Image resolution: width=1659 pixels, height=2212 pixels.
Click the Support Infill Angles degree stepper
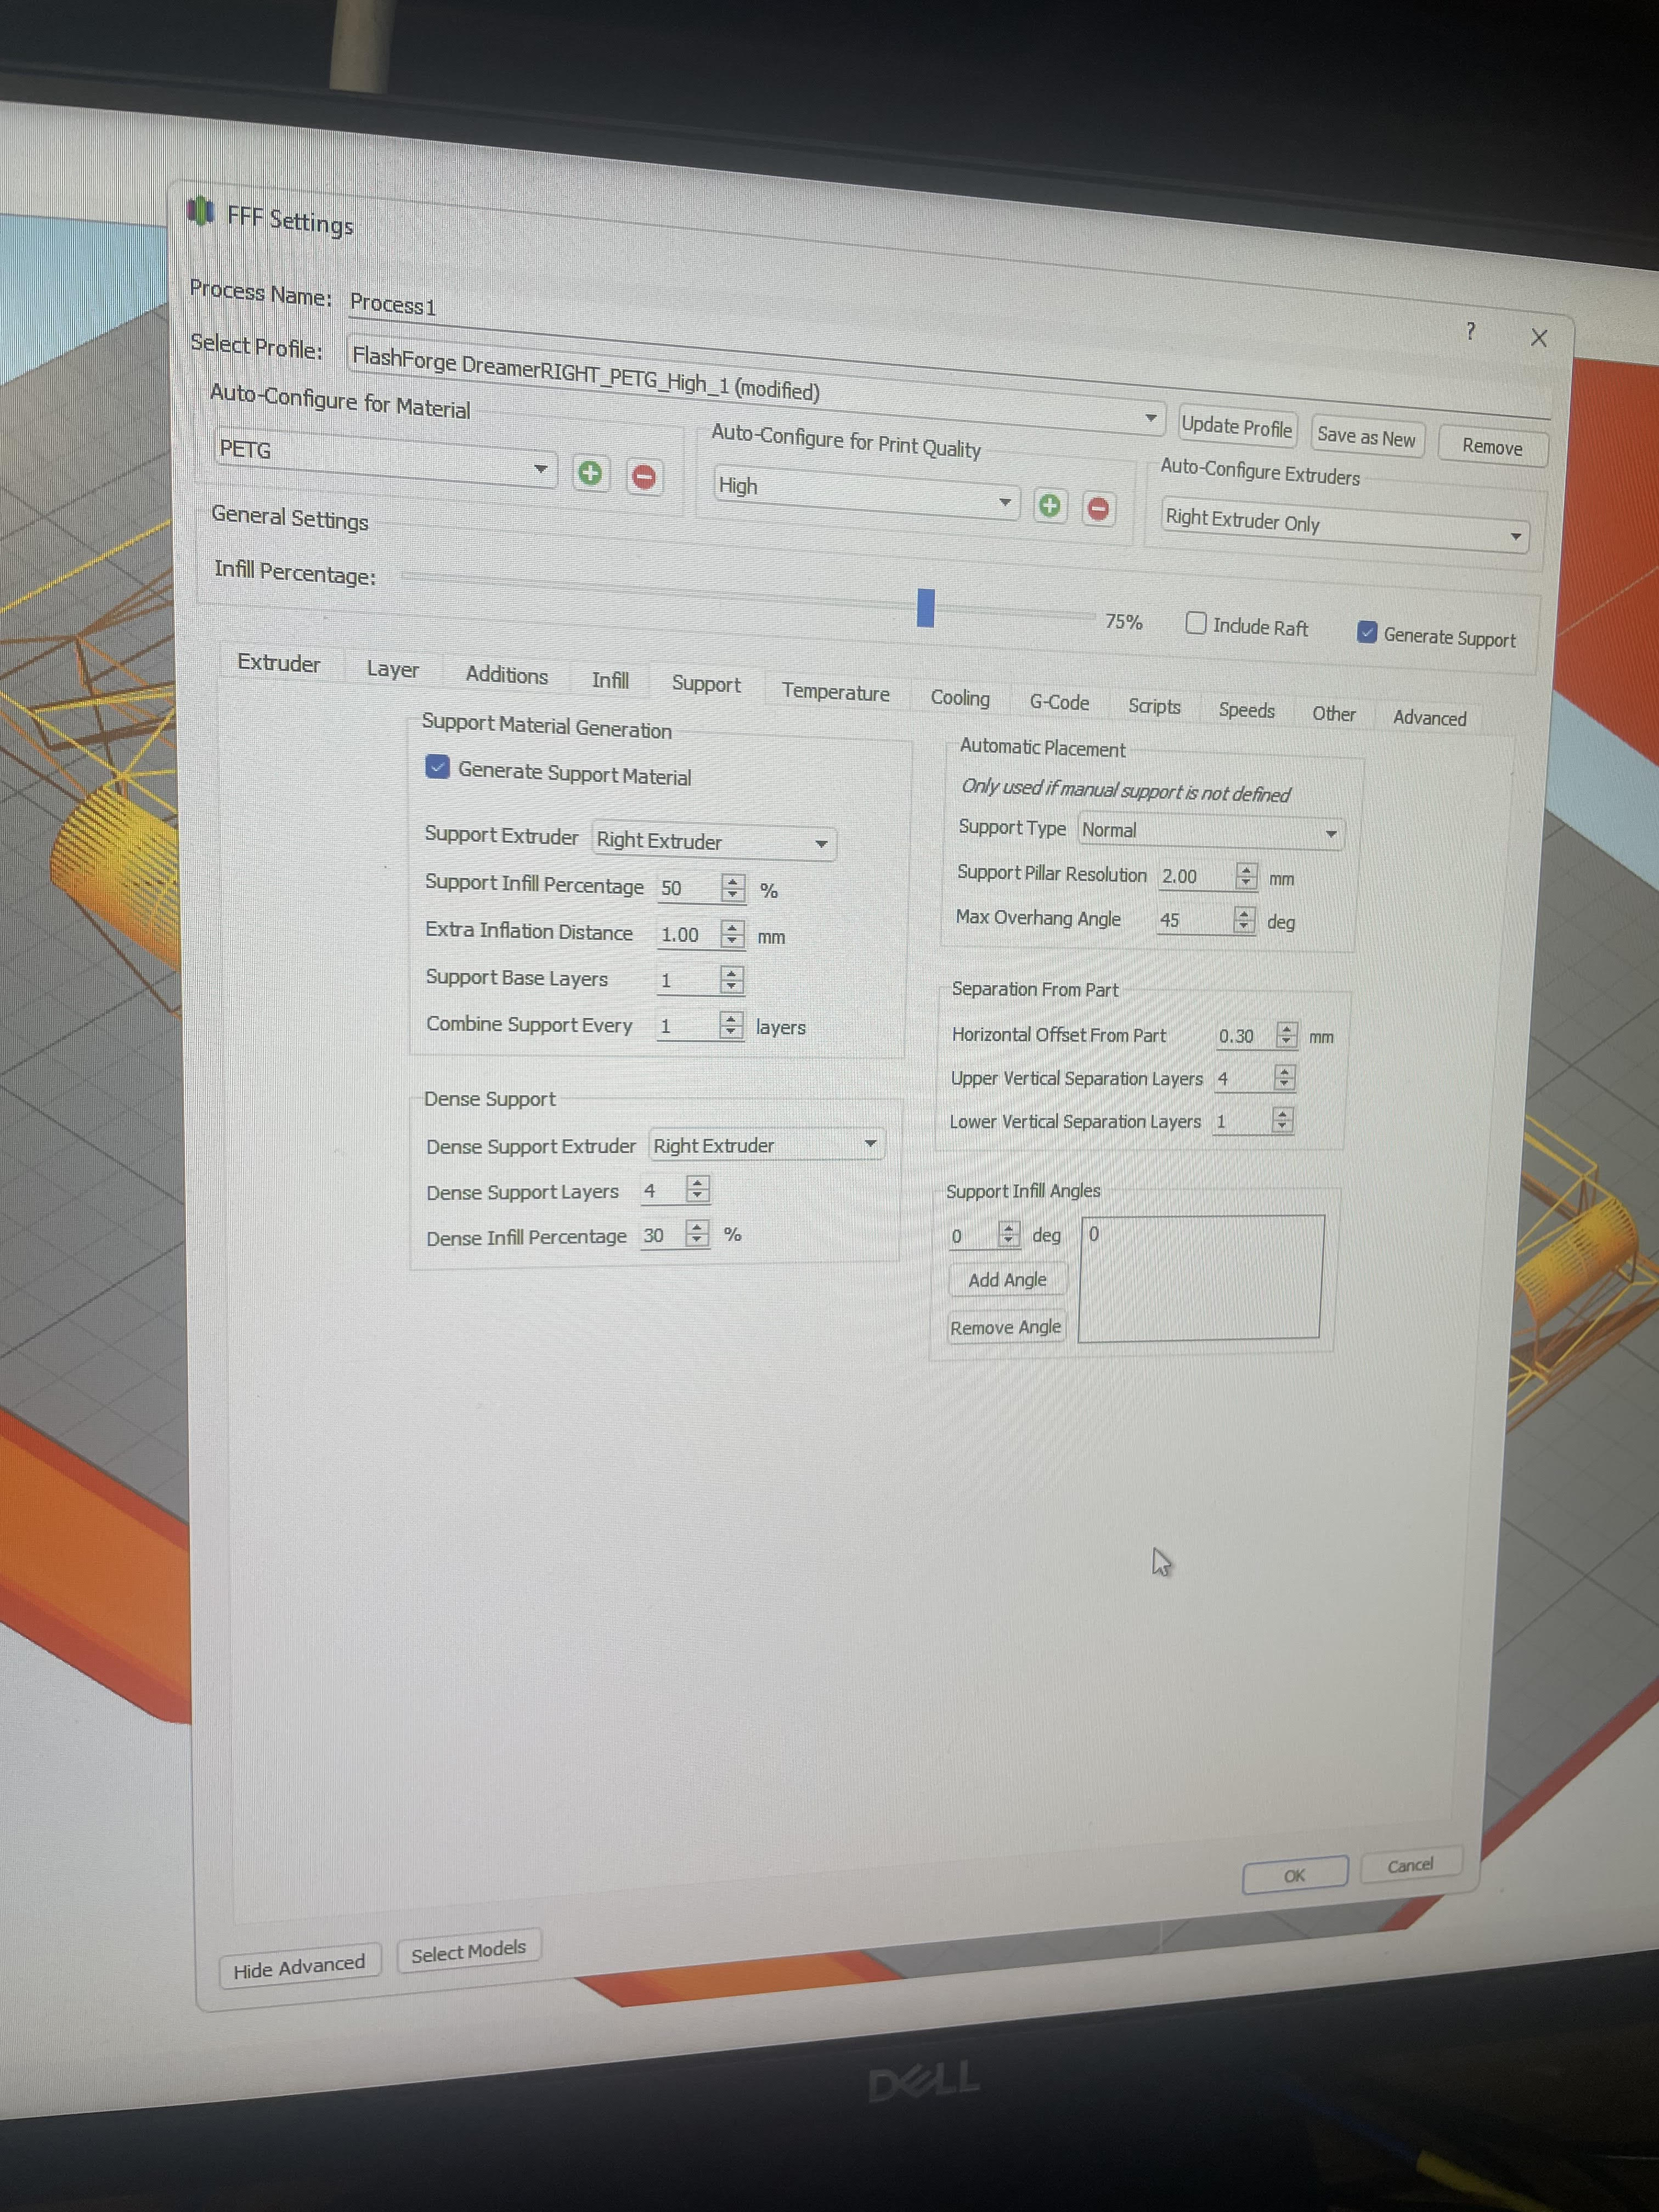click(x=1009, y=1235)
